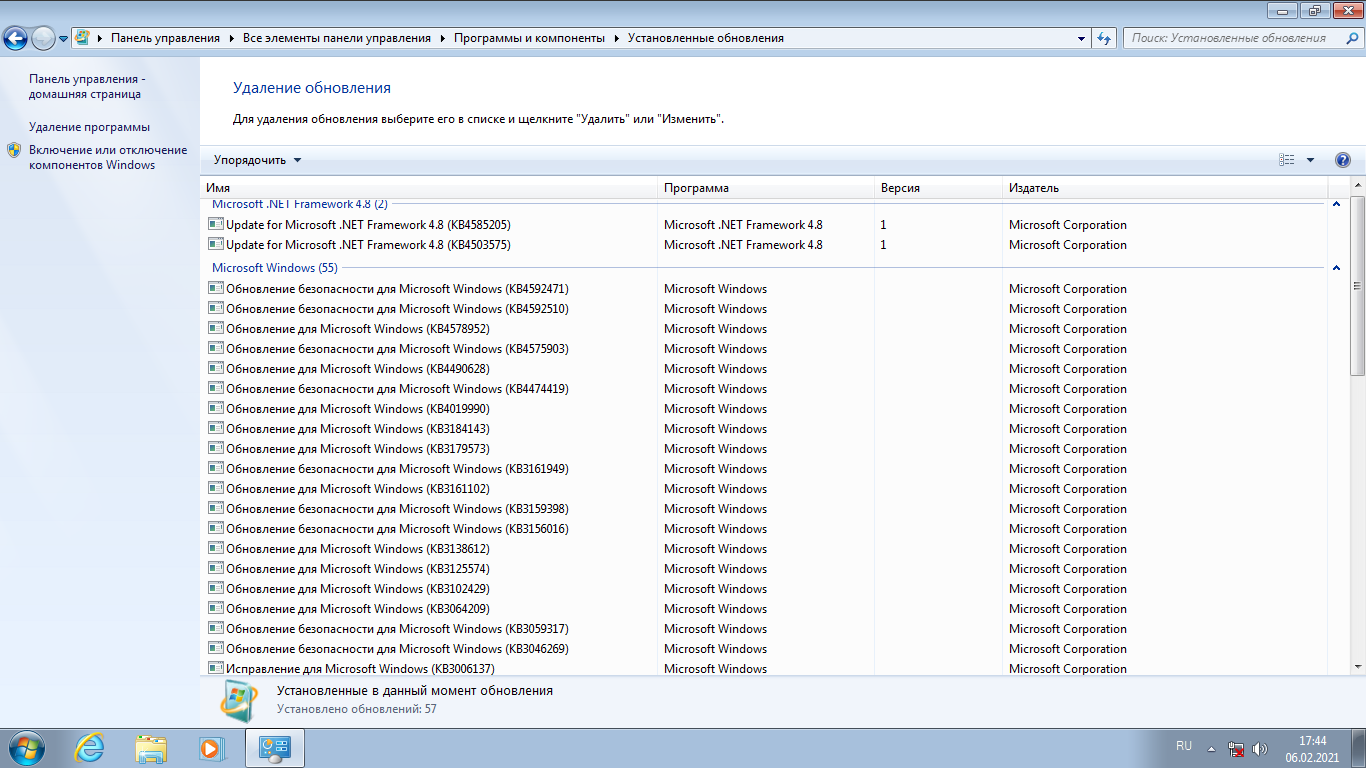Click the icon of update KB4592471
Image resolution: width=1366 pixels, height=768 pixels.
pyautogui.click(x=215, y=288)
